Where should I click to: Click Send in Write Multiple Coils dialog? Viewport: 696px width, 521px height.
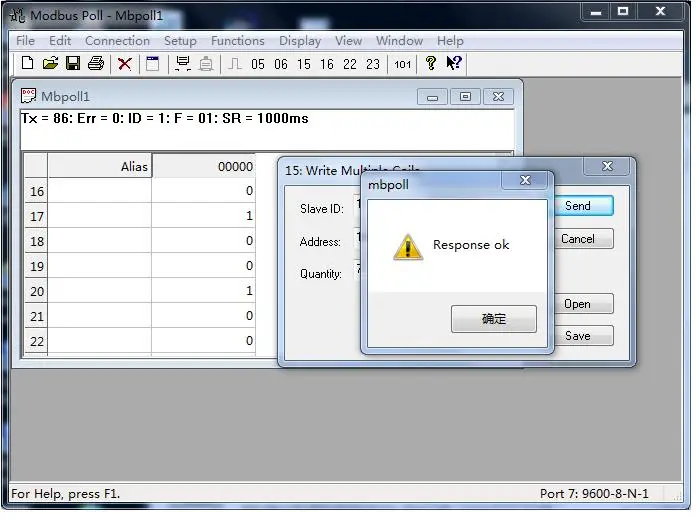coord(583,206)
